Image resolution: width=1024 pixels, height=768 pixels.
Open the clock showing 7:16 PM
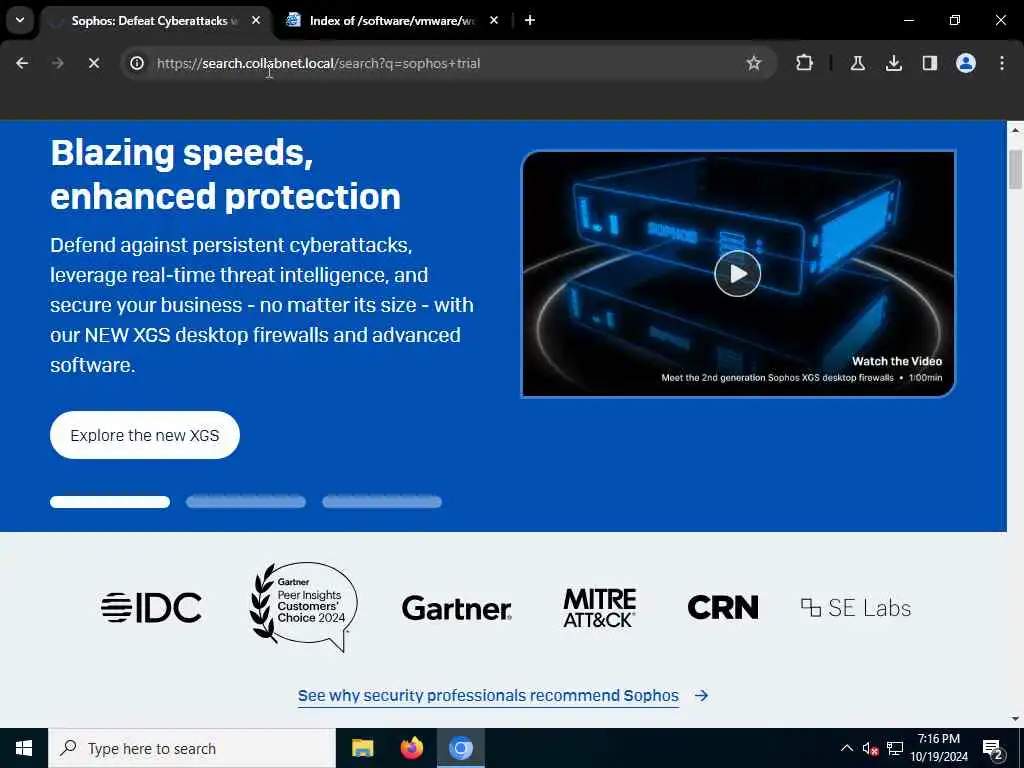click(939, 748)
